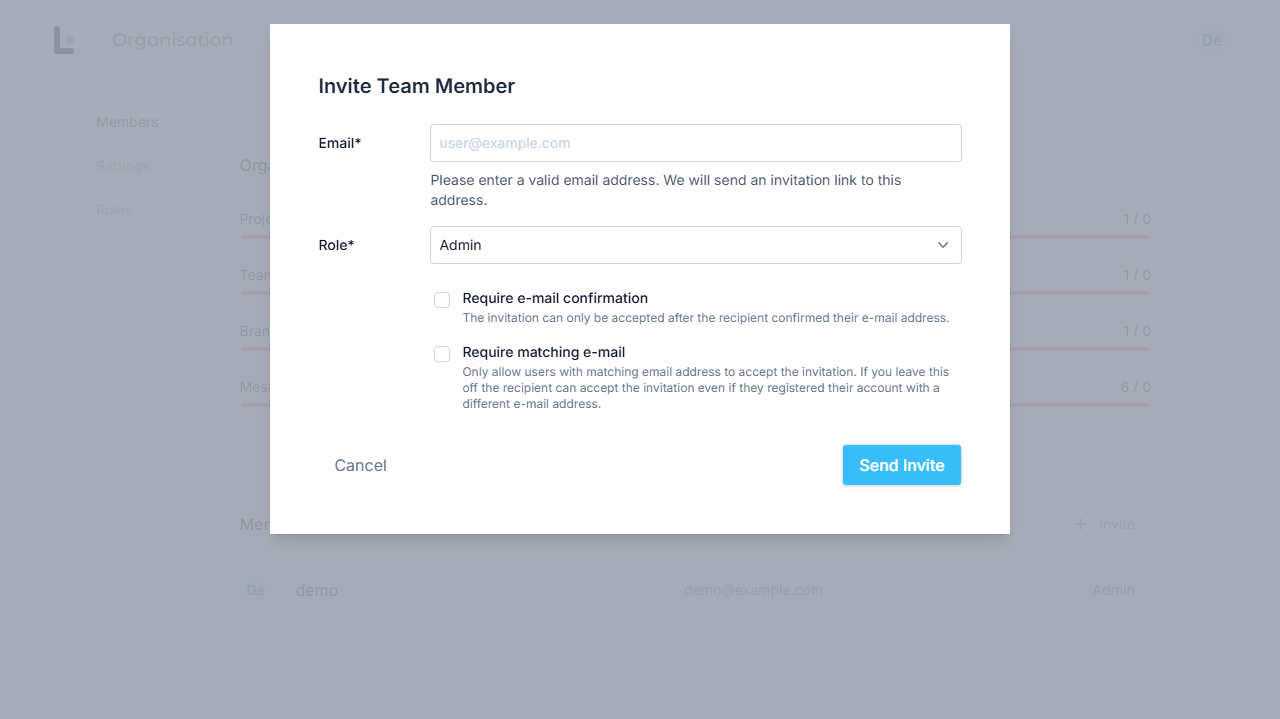This screenshot has height=719, width=1280.
Task: Focus the Email input field
Action: [695, 143]
